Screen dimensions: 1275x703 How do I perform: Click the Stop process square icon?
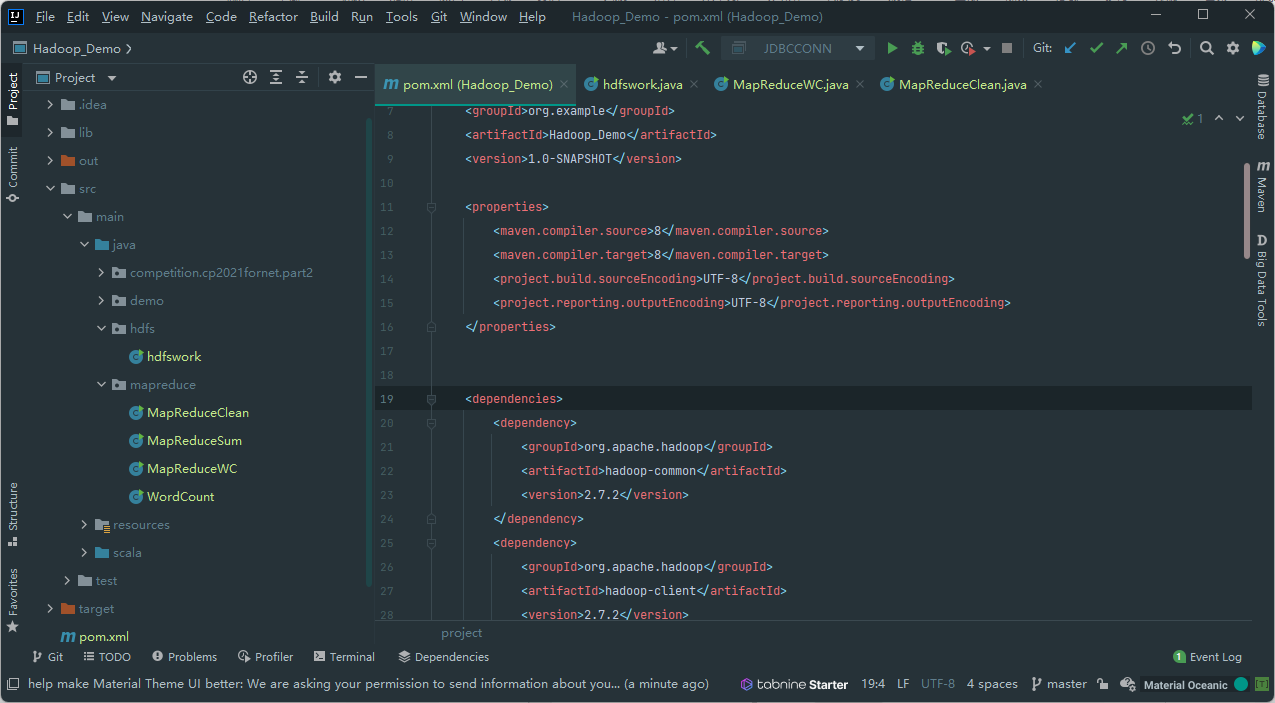pyautogui.click(x=1007, y=48)
